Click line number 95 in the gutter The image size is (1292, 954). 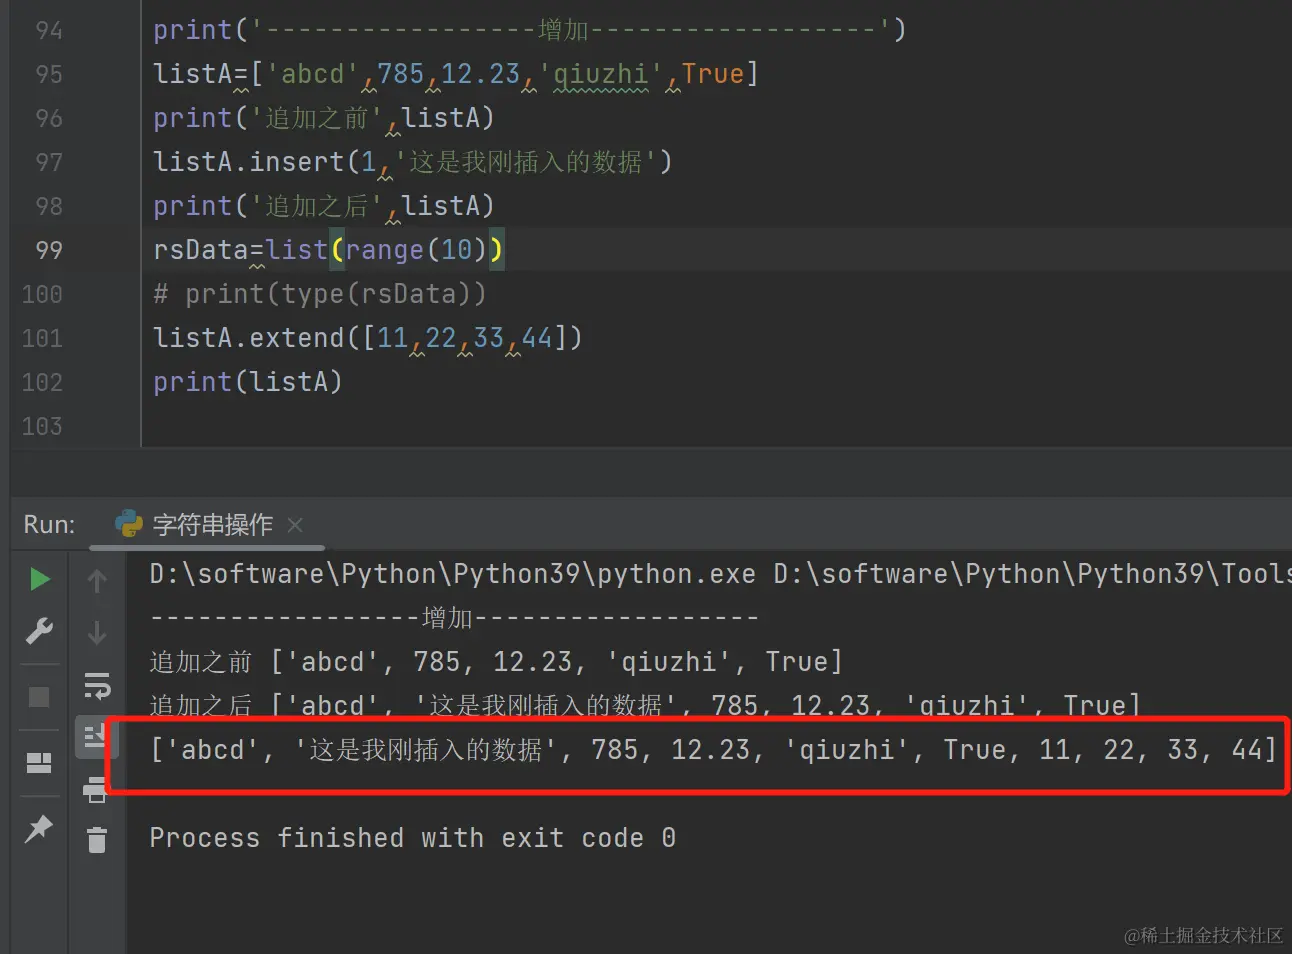[x=48, y=74]
